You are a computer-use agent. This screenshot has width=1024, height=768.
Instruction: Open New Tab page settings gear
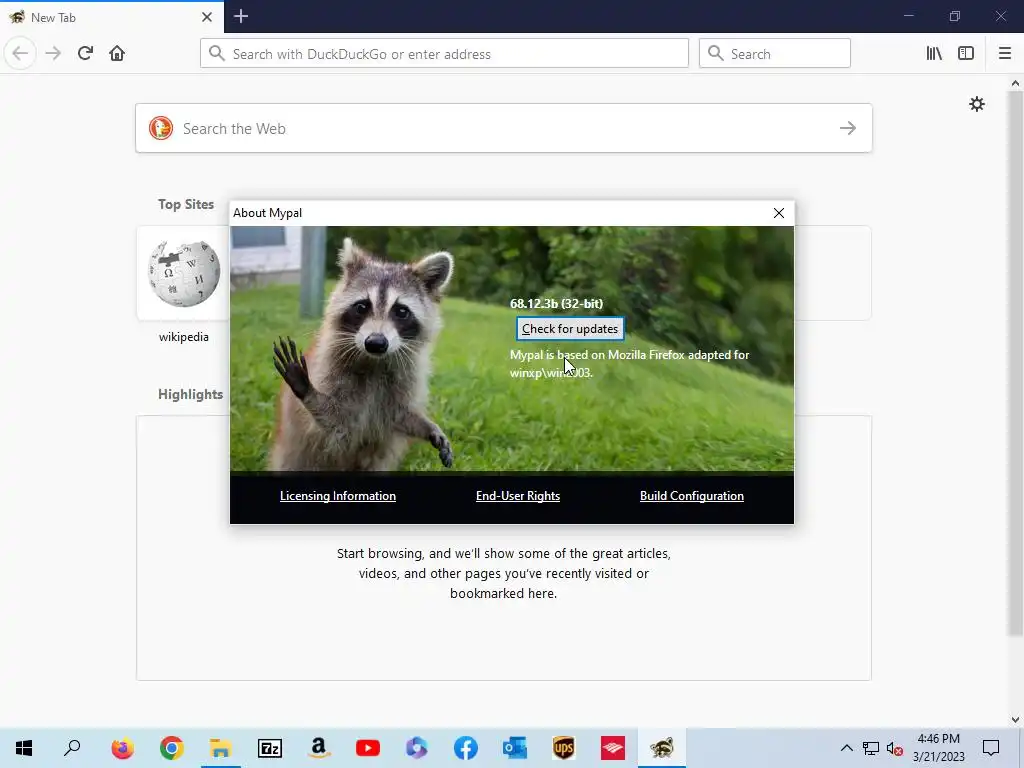coord(976,104)
